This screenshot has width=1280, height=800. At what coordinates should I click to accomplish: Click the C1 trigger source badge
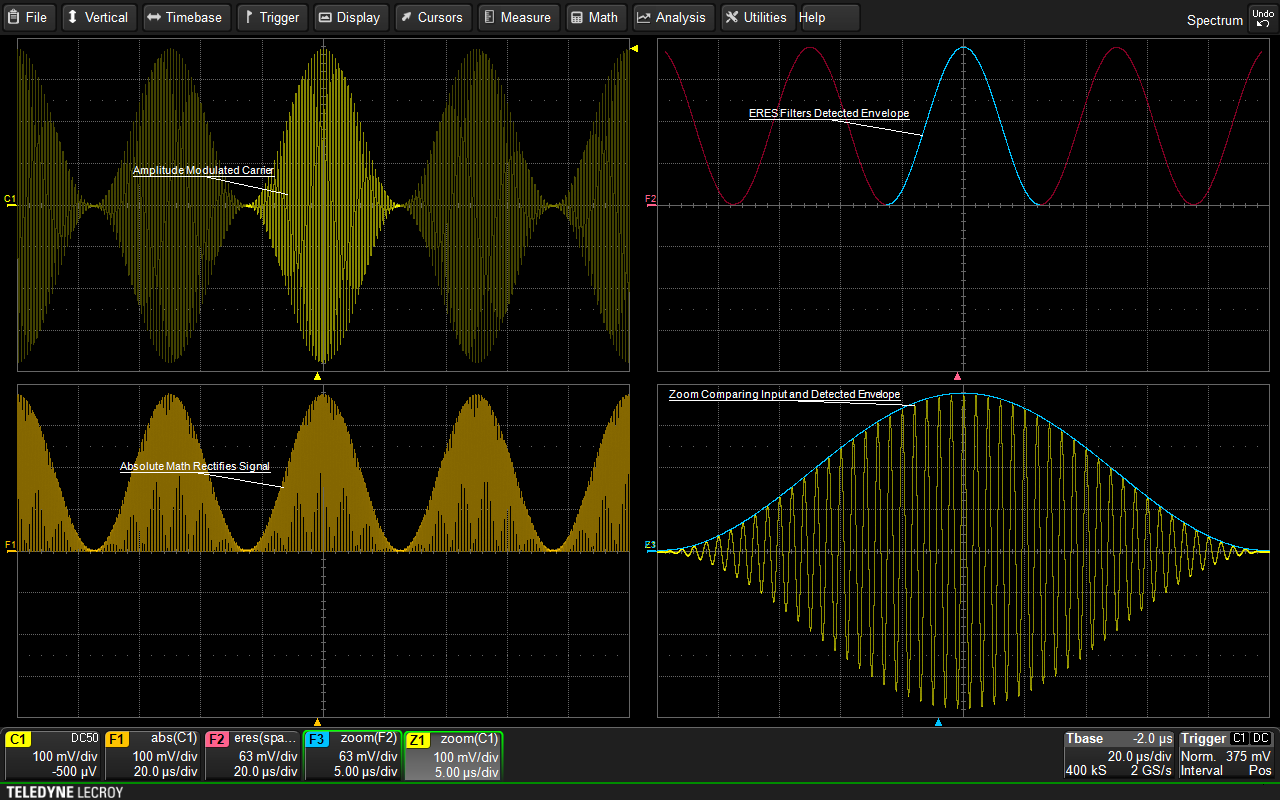[x=1239, y=738]
